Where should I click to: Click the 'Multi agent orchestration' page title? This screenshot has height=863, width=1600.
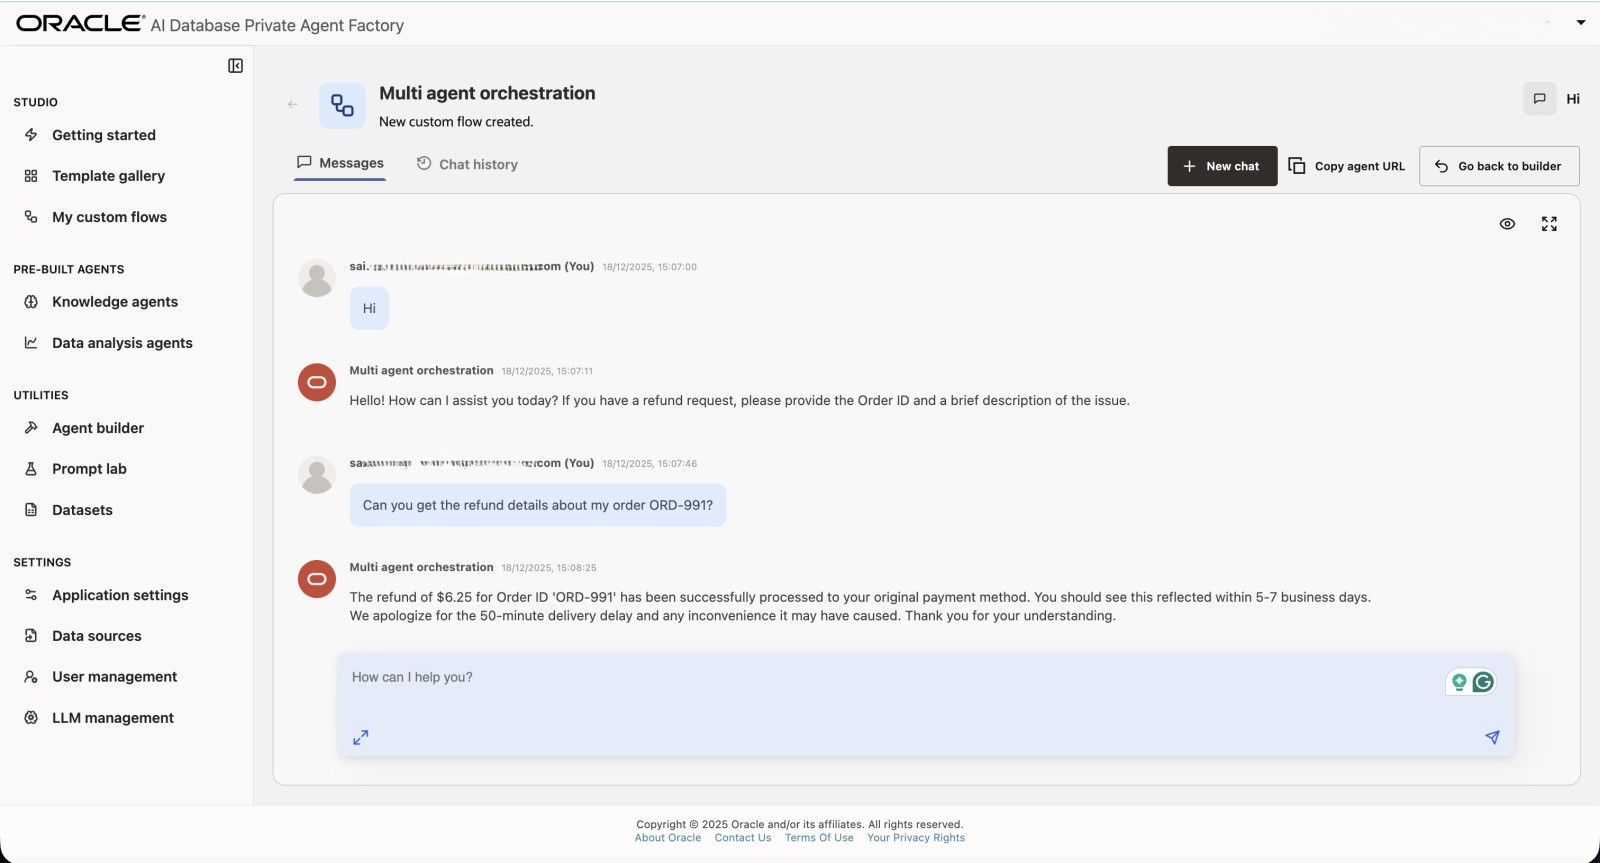[x=487, y=93]
